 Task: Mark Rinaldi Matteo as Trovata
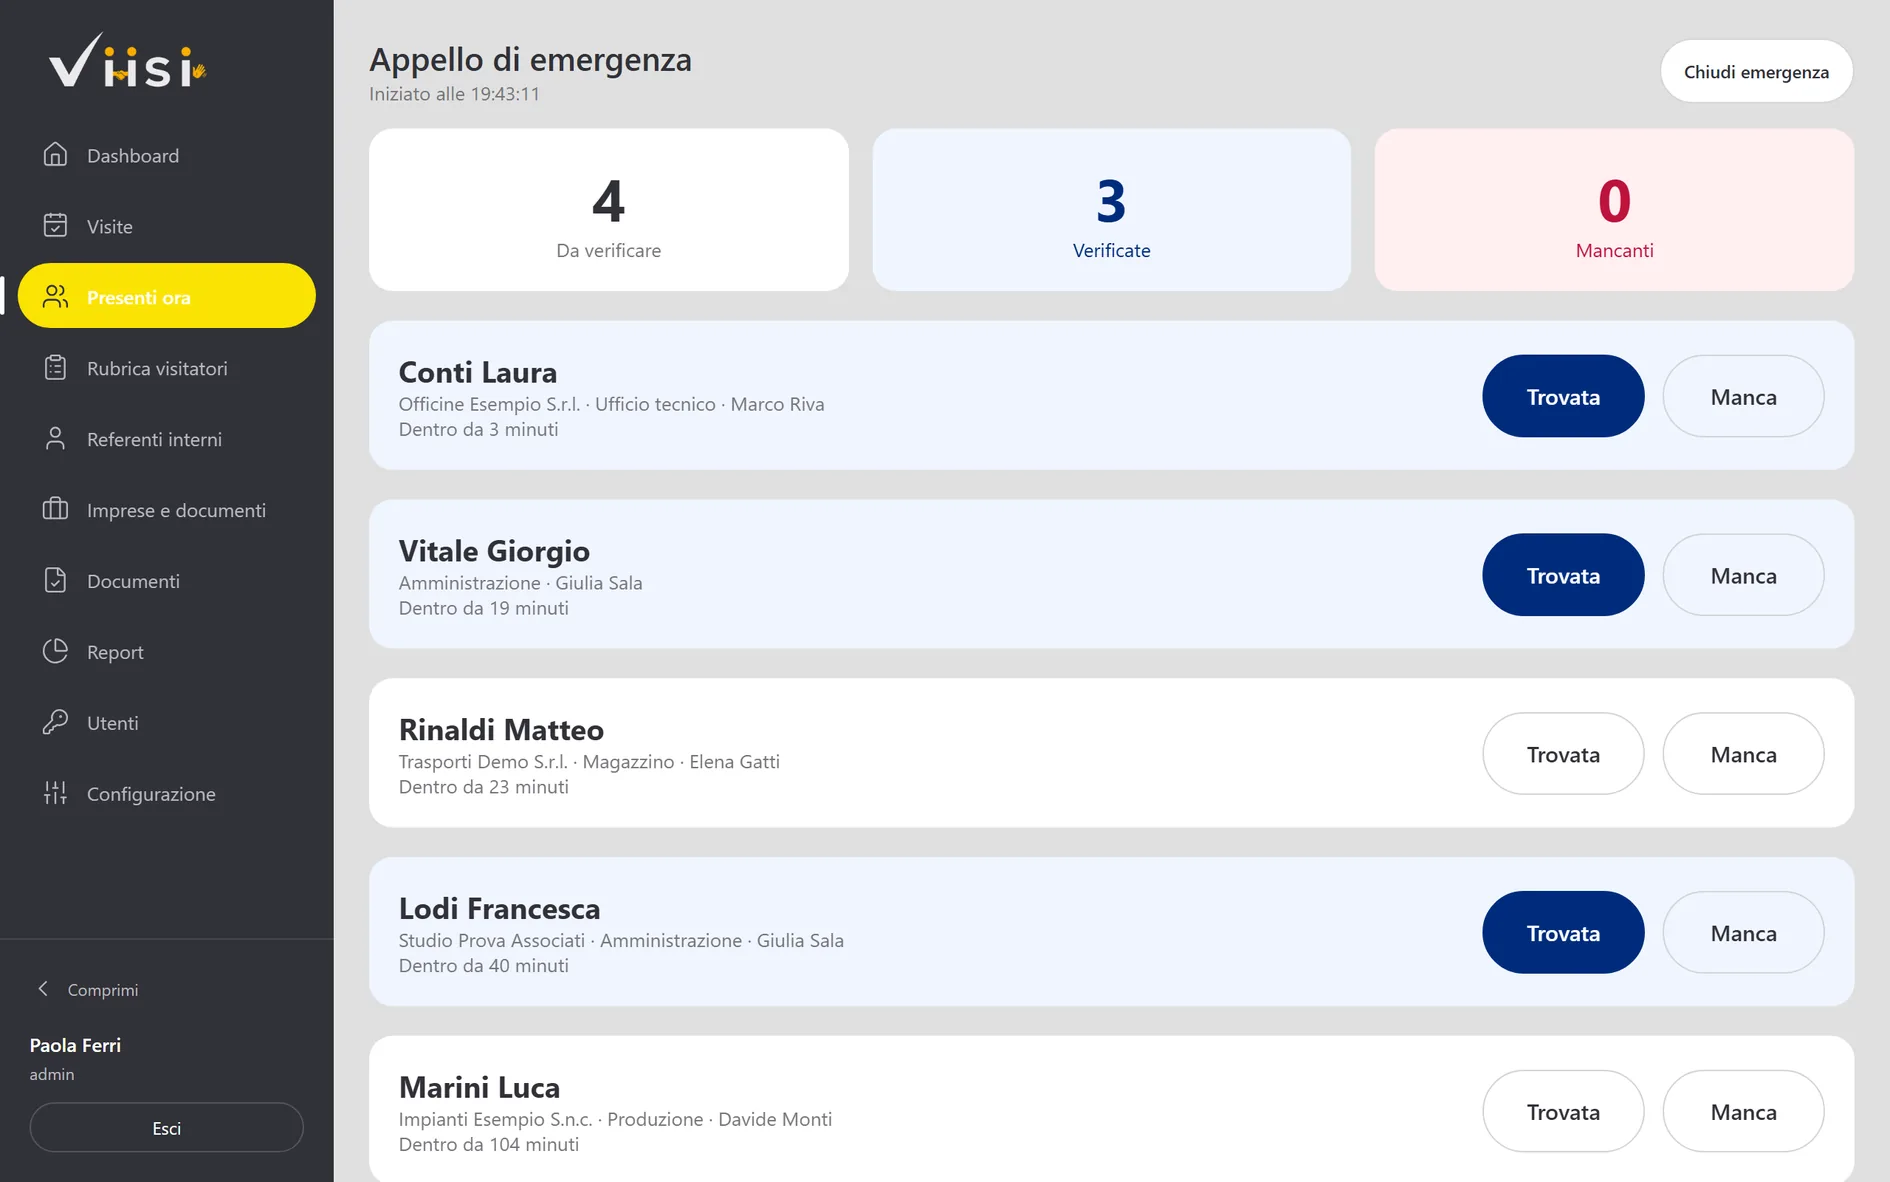(1563, 754)
